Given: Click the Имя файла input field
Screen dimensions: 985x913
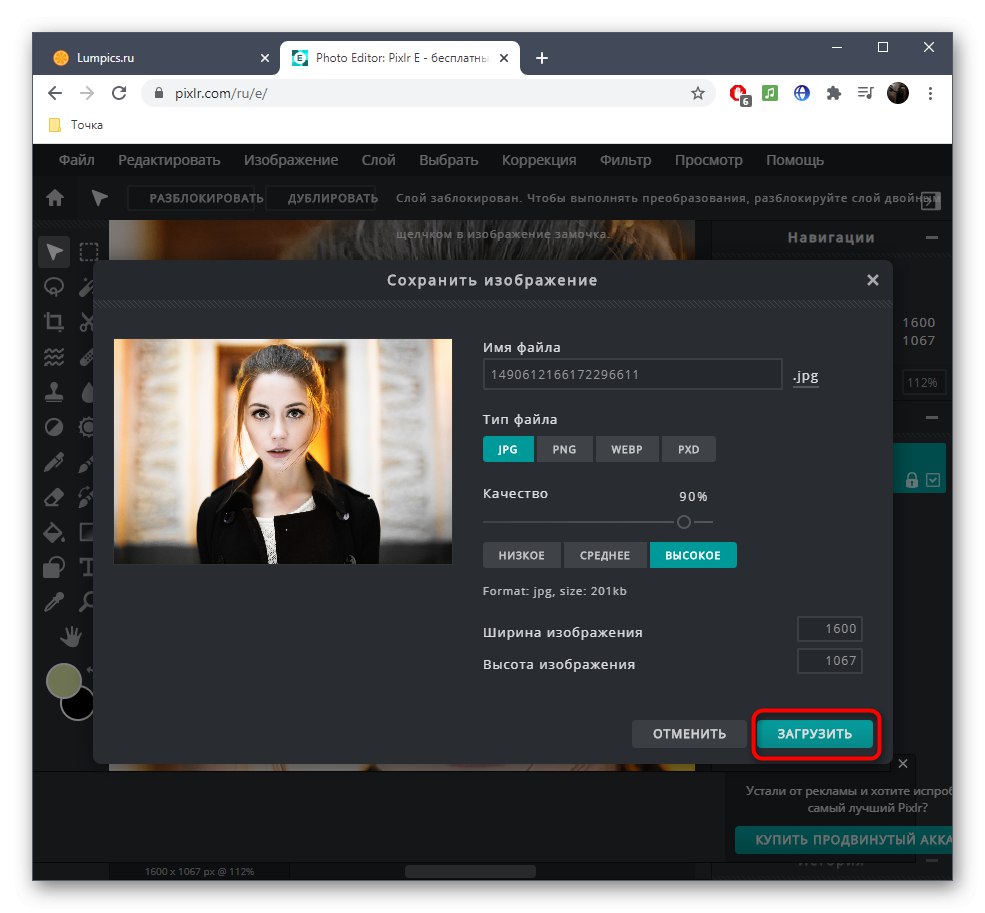Looking at the screenshot, I should pyautogui.click(x=632, y=374).
